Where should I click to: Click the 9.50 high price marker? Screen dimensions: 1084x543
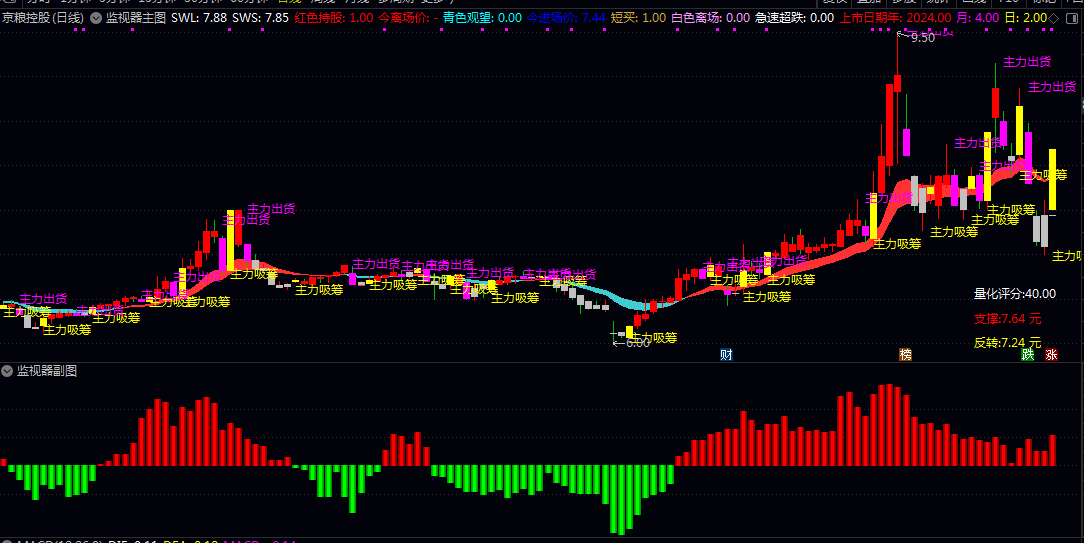tap(922, 38)
